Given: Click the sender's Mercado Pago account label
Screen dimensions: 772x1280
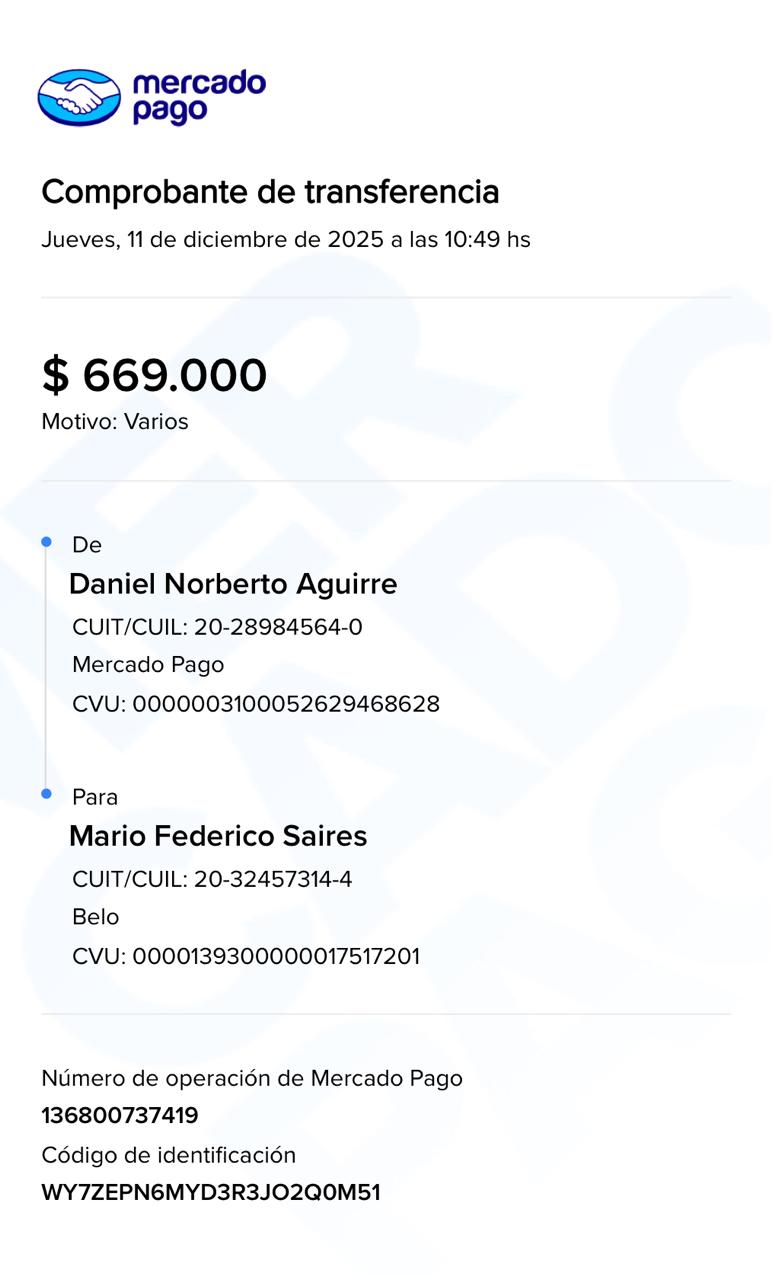Looking at the screenshot, I should [148, 665].
